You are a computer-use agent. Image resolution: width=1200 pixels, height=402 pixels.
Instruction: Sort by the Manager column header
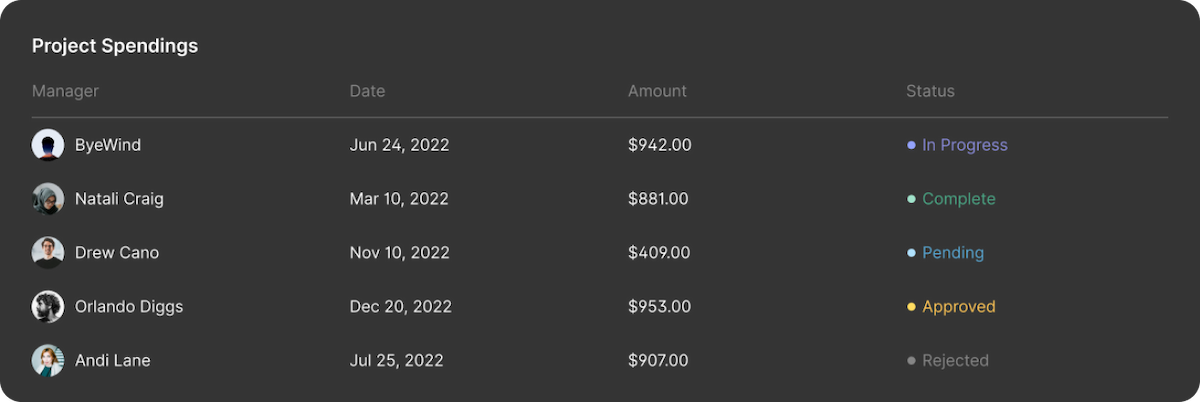[65, 91]
